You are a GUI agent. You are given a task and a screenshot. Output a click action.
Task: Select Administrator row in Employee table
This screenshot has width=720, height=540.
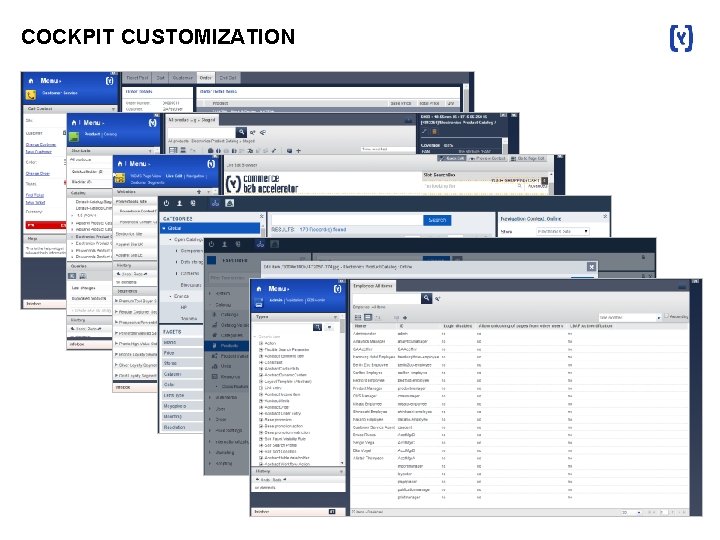(x=519, y=334)
